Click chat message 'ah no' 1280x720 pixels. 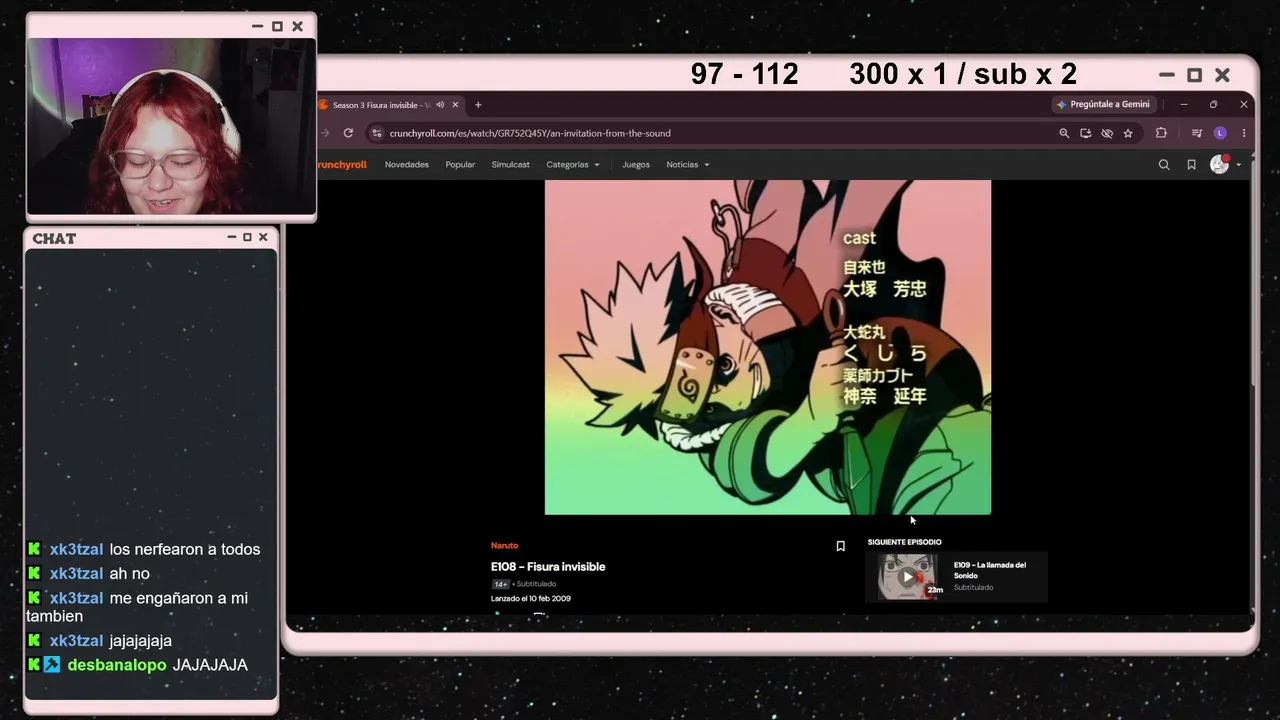pyautogui.click(x=130, y=573)
